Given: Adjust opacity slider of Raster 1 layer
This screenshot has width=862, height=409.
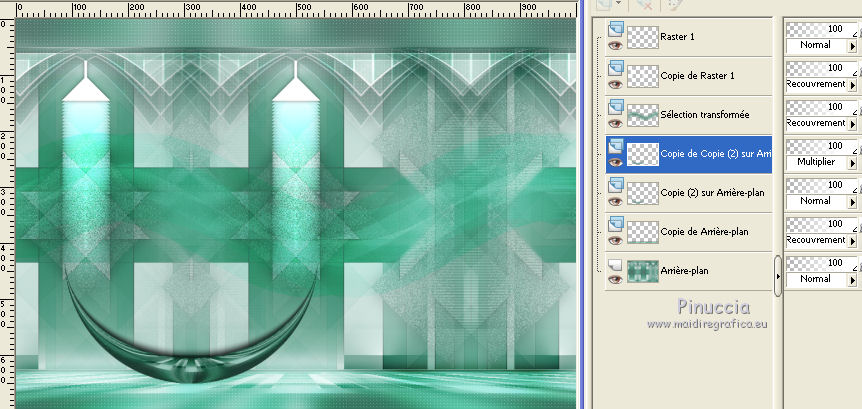Looking at the screenshot, I should pyautogui.click(x=821, y=29).
